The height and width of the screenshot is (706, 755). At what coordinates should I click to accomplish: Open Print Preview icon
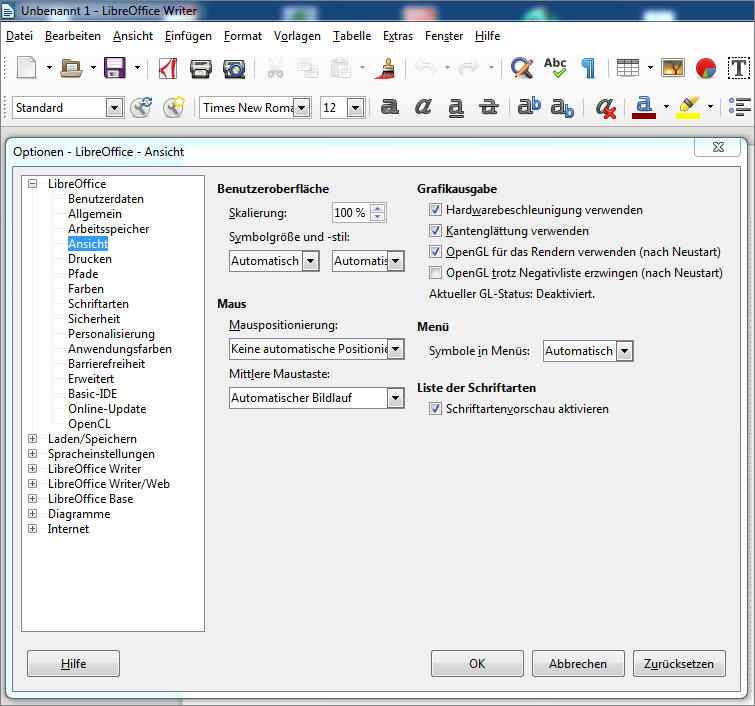(x=234, y=69)
